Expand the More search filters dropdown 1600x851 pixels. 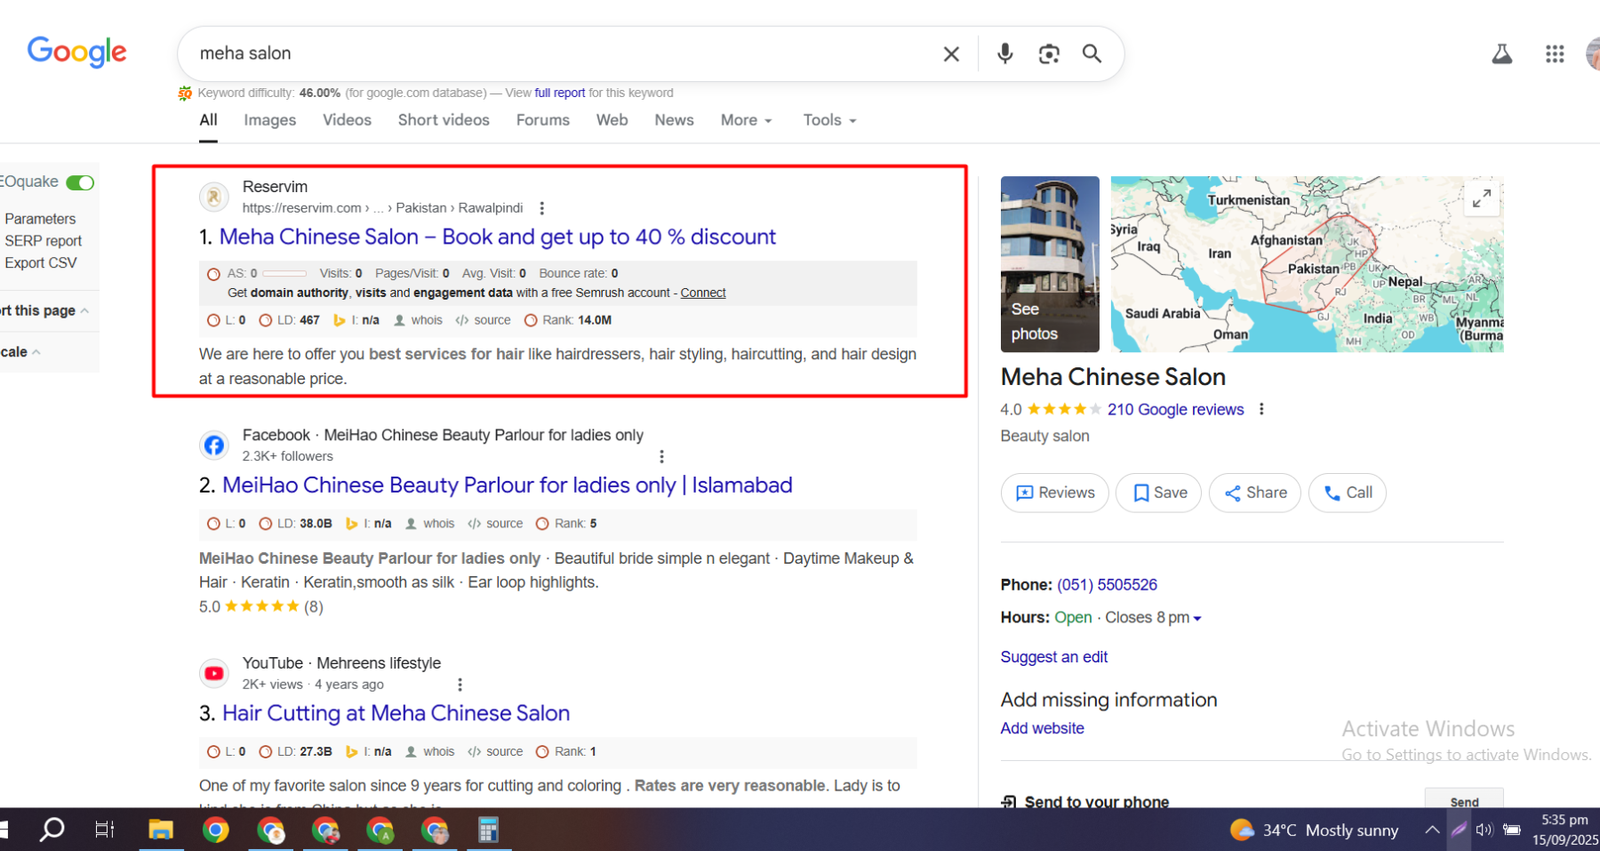tap(746, 120)
